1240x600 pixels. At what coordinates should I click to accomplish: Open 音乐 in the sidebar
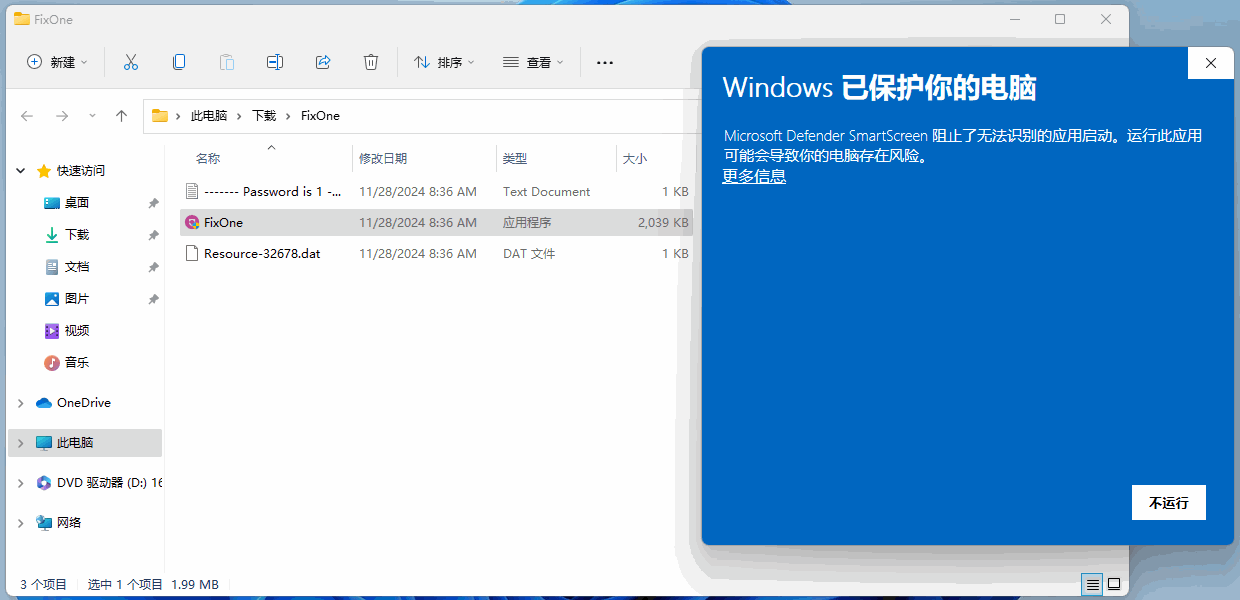click(77, 363)
